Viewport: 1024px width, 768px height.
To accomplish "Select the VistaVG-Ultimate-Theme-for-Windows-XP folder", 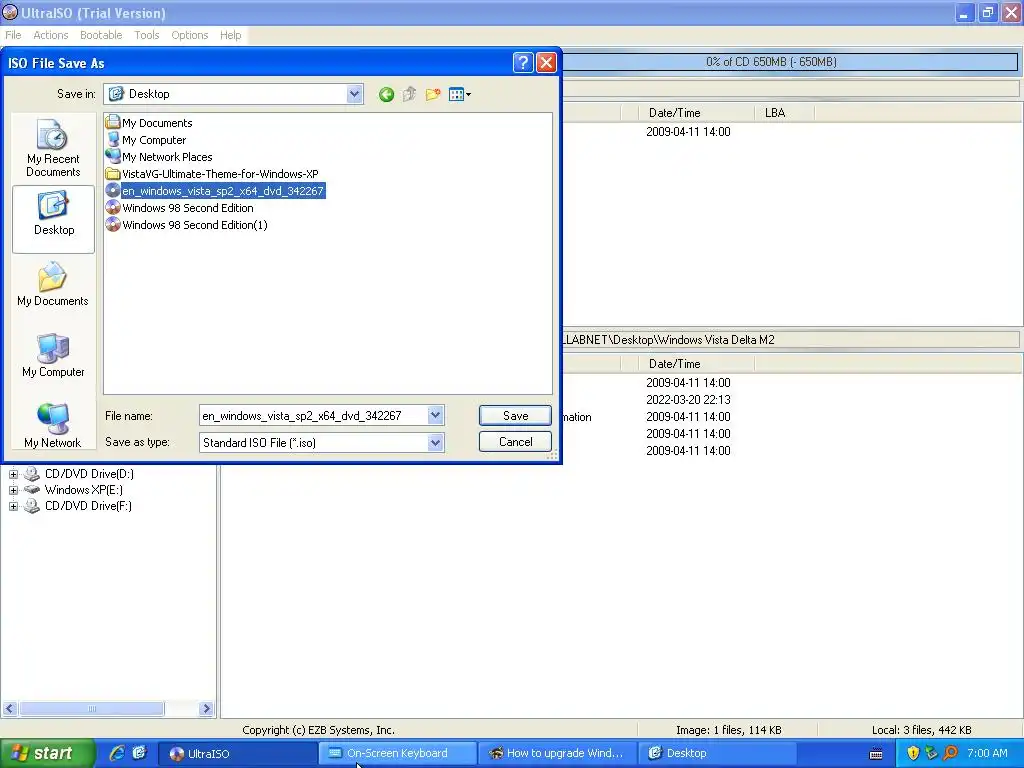I will pyautogui.click(x=212, y=174).
